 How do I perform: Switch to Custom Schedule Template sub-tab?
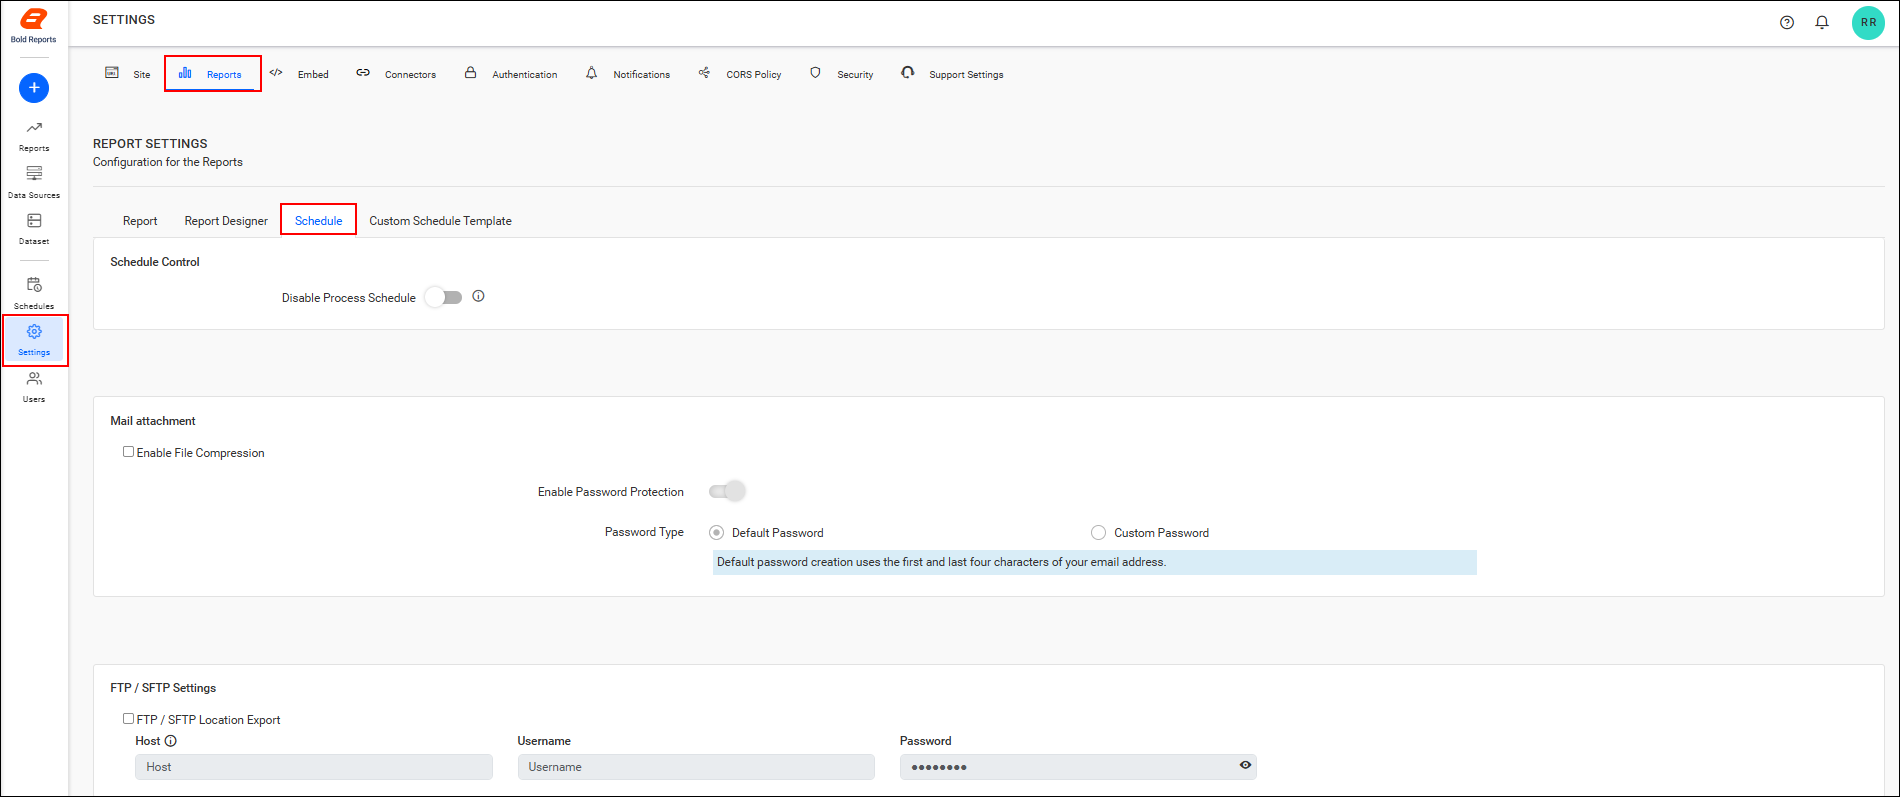pyautogui.click(x=440, y=221)
